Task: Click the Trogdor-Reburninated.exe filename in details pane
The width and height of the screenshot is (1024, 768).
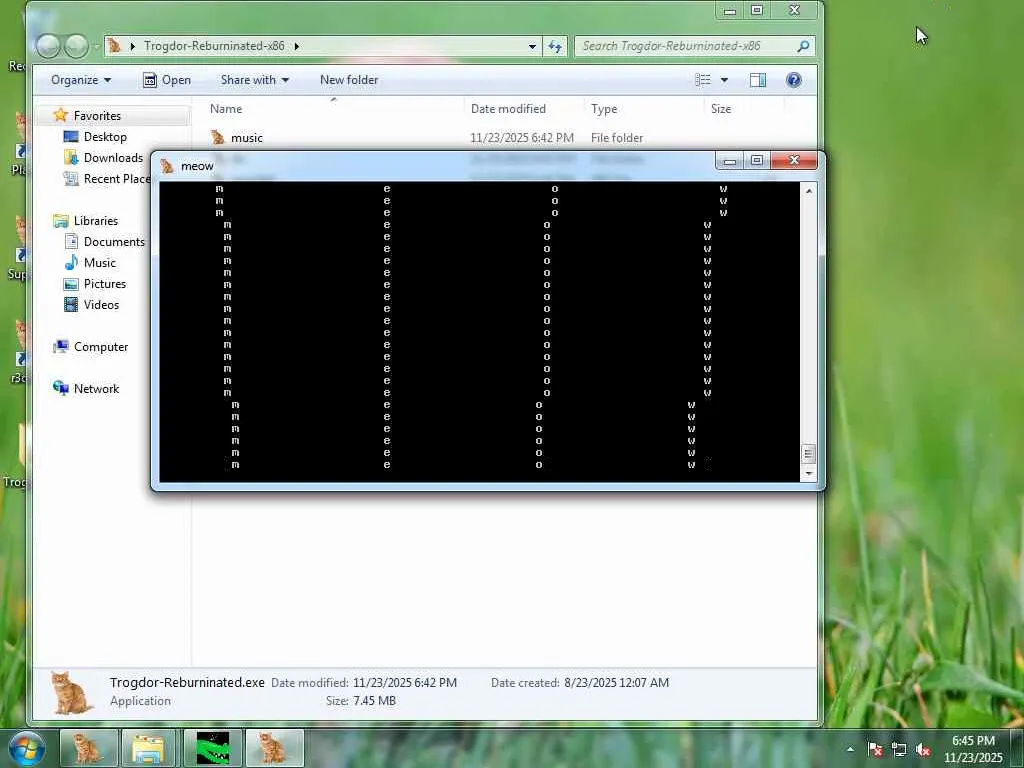Action: tap(187, 682)
